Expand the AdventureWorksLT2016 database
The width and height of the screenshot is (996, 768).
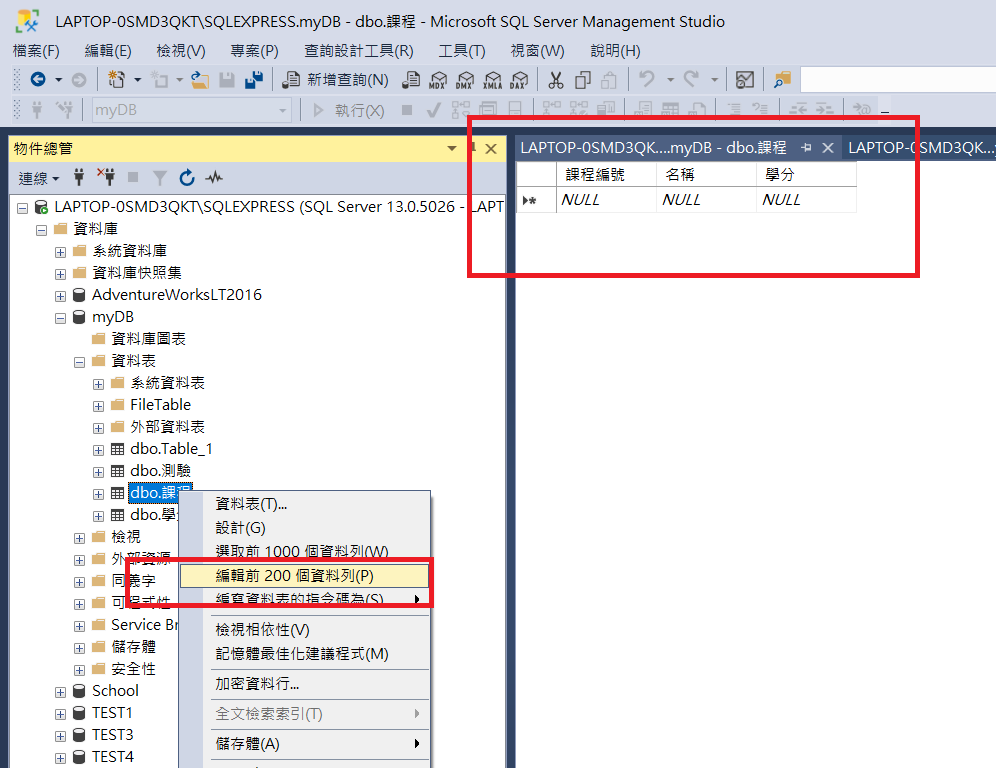60,297
